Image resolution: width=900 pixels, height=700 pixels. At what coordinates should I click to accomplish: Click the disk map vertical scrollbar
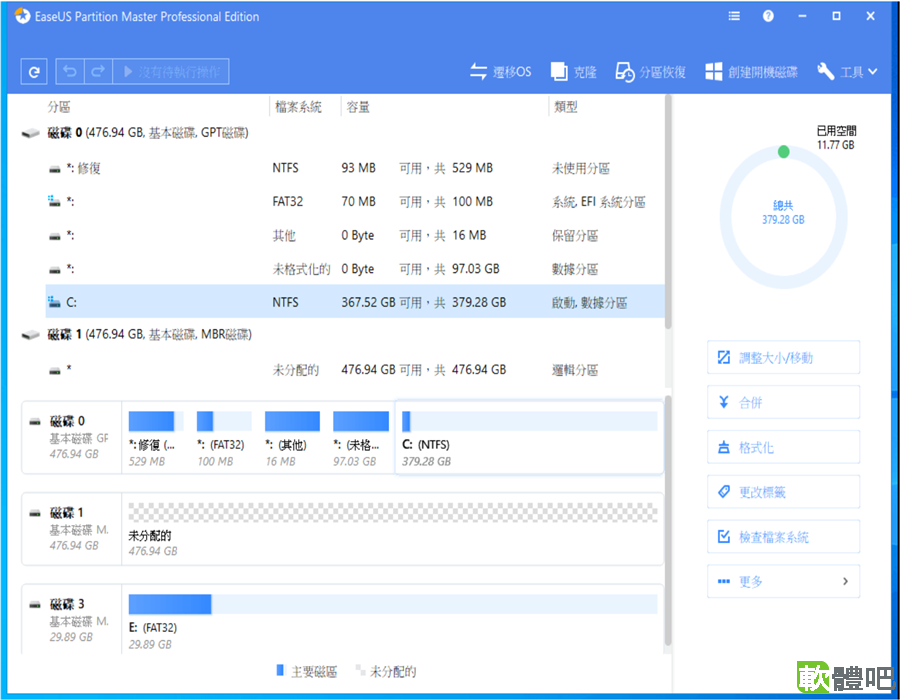[x=668, y=520]
